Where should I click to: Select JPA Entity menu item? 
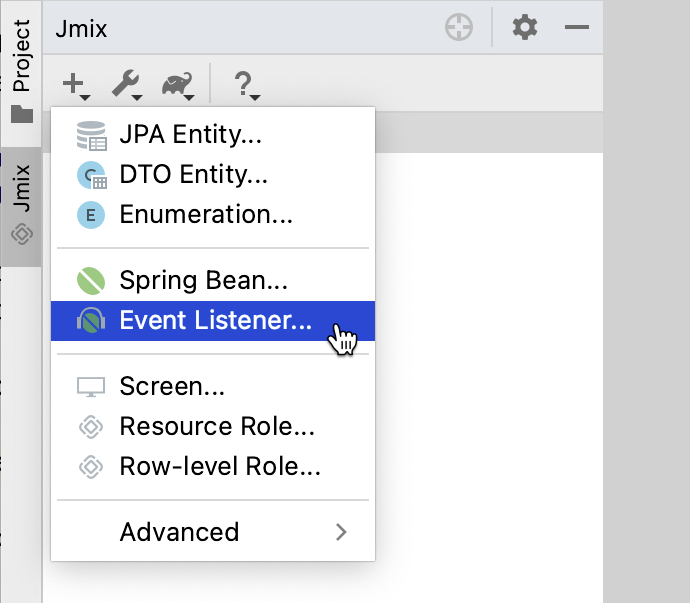(x=190, y=134)
